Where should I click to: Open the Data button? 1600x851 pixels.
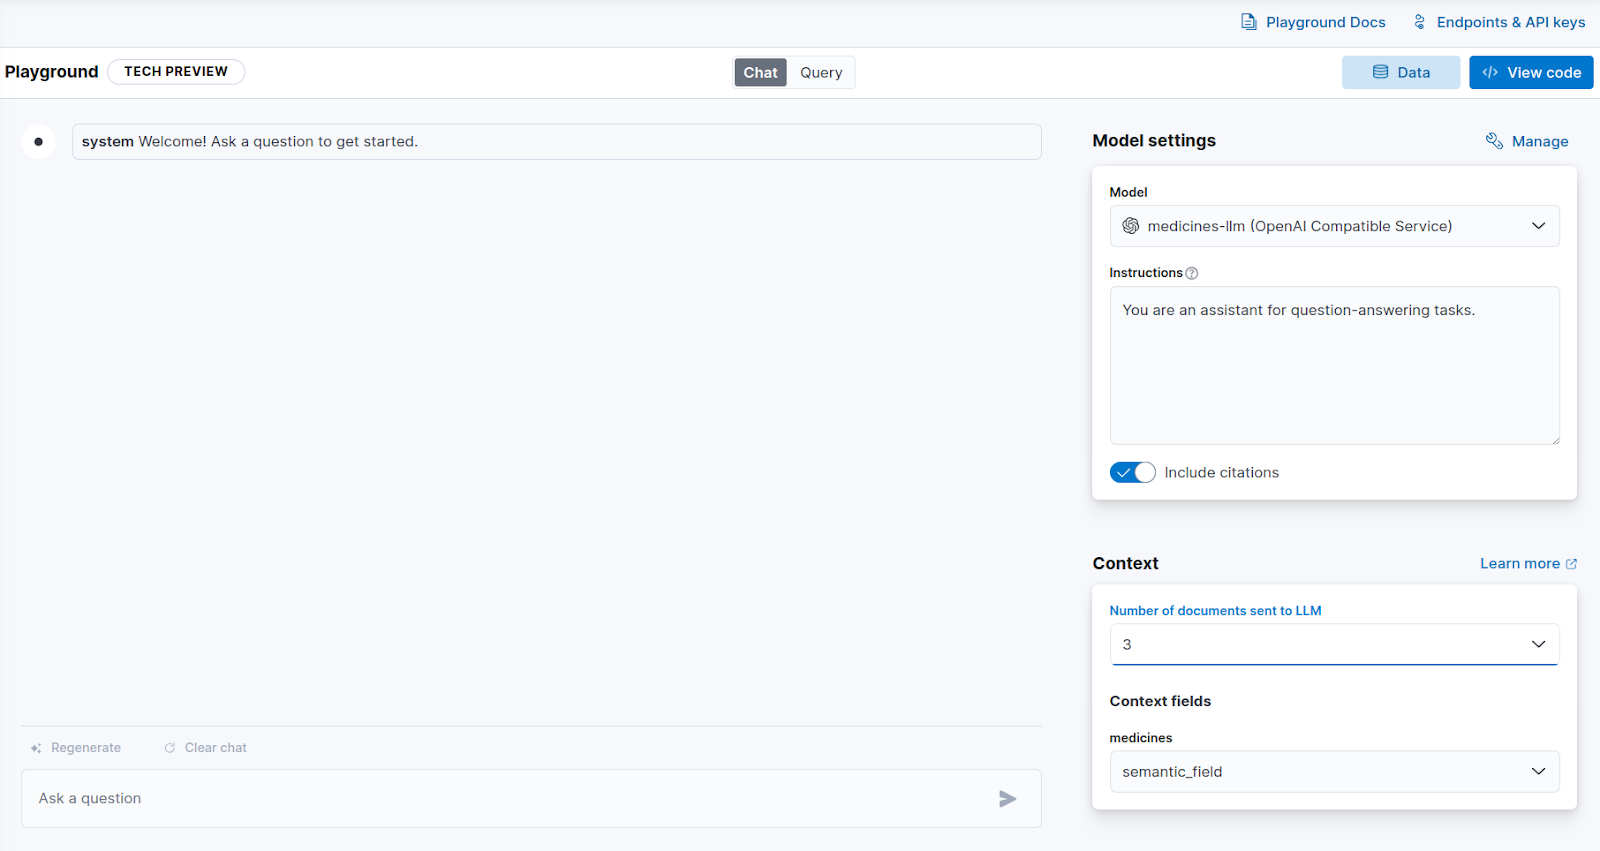pos(1401,72)
